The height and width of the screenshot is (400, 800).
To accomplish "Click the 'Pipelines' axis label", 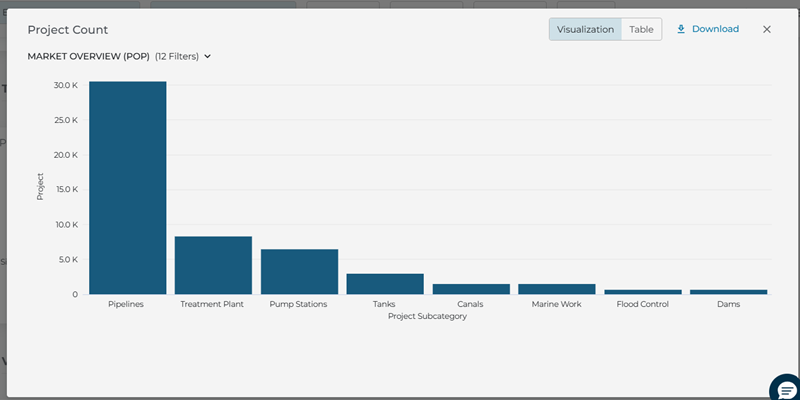I will (x=126, y=304).
